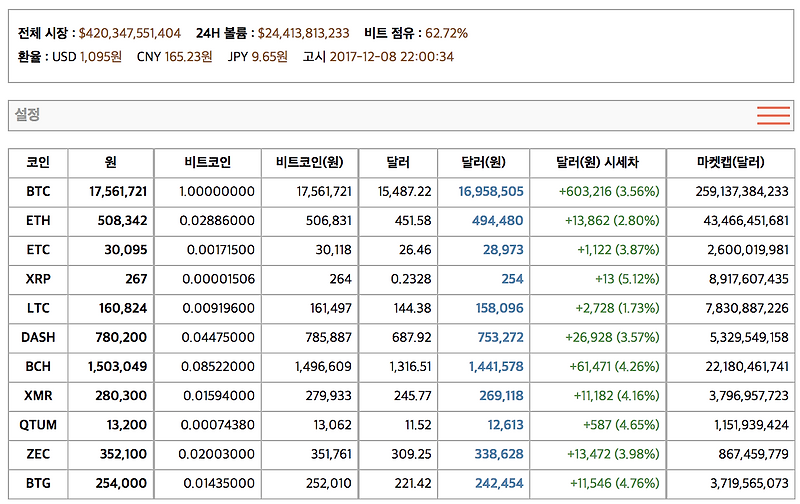Image resolution: width=800 pixels, height=504 pixels.
Task: Click the 달러(원) column header
Action: pyautogui.click(x=483, y=162)
